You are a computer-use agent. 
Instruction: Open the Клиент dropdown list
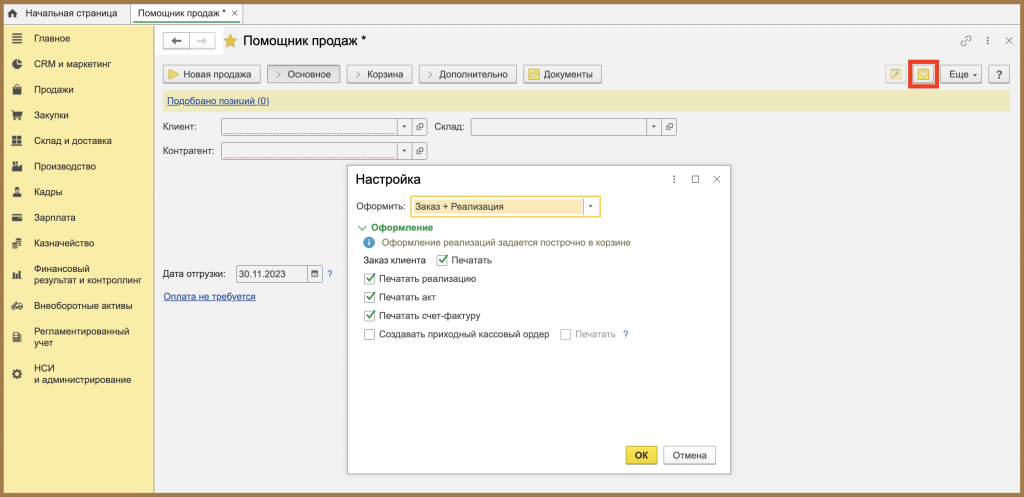click(404, 127)
